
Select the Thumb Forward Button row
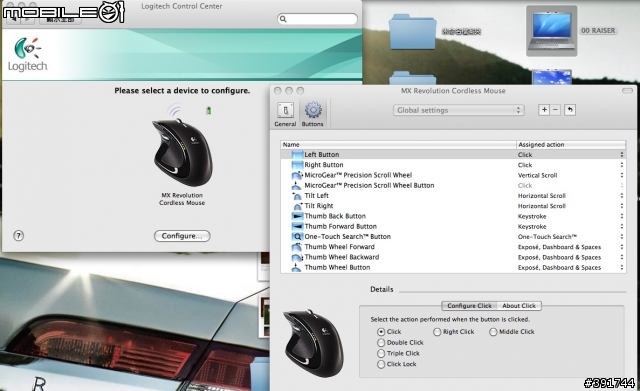(453, 226)
